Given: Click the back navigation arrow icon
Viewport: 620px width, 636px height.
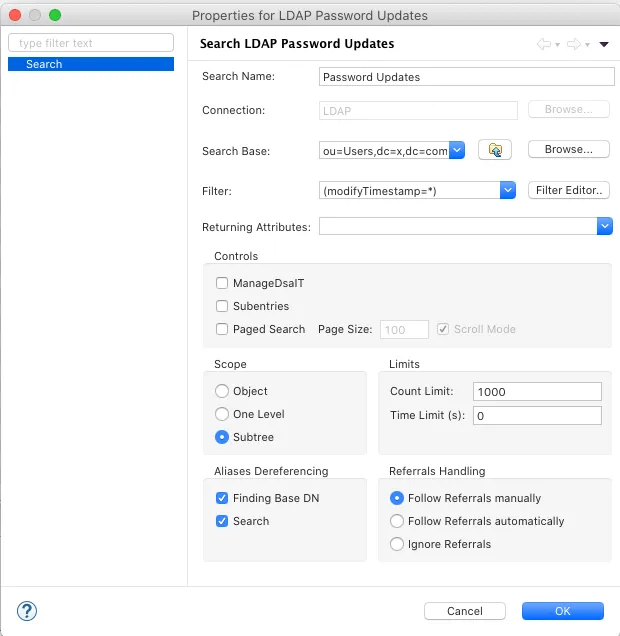Looking at the screenshot, I should [544, 44].
